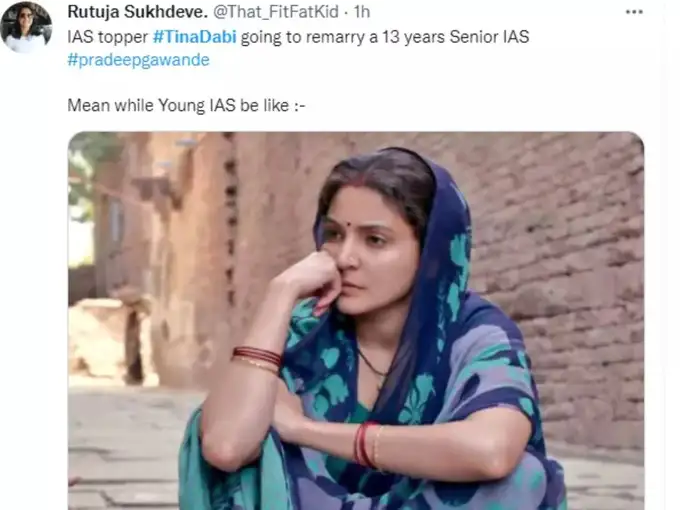Screen dimensions: 680x510
Task: Click Rutuja Sukhdeve's profile avatar
Action: click(x=26, y=28)
